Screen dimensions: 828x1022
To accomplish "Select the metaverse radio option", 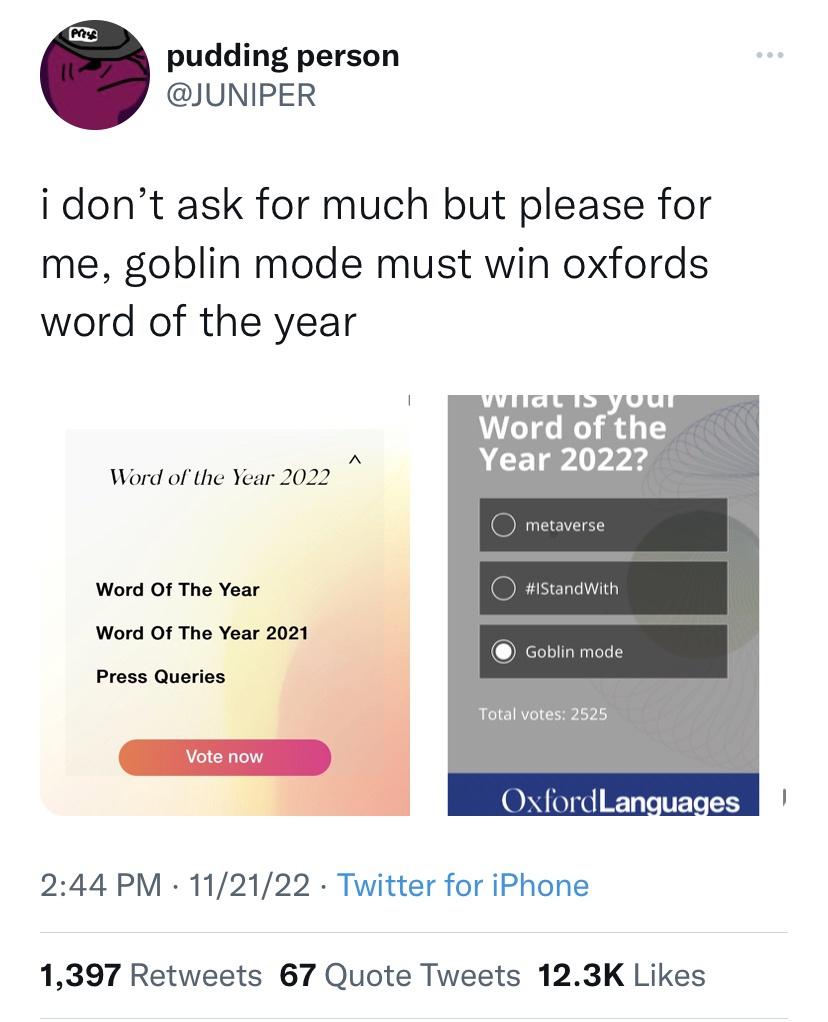I will click(502, 525).
